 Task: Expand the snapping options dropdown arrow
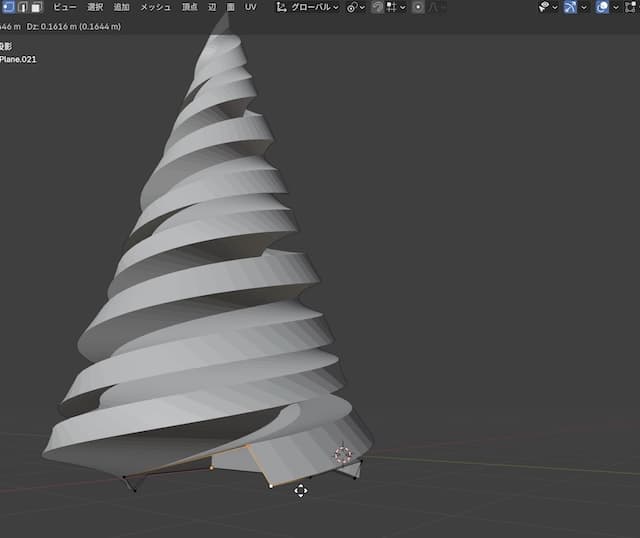[x=403, y=7]
